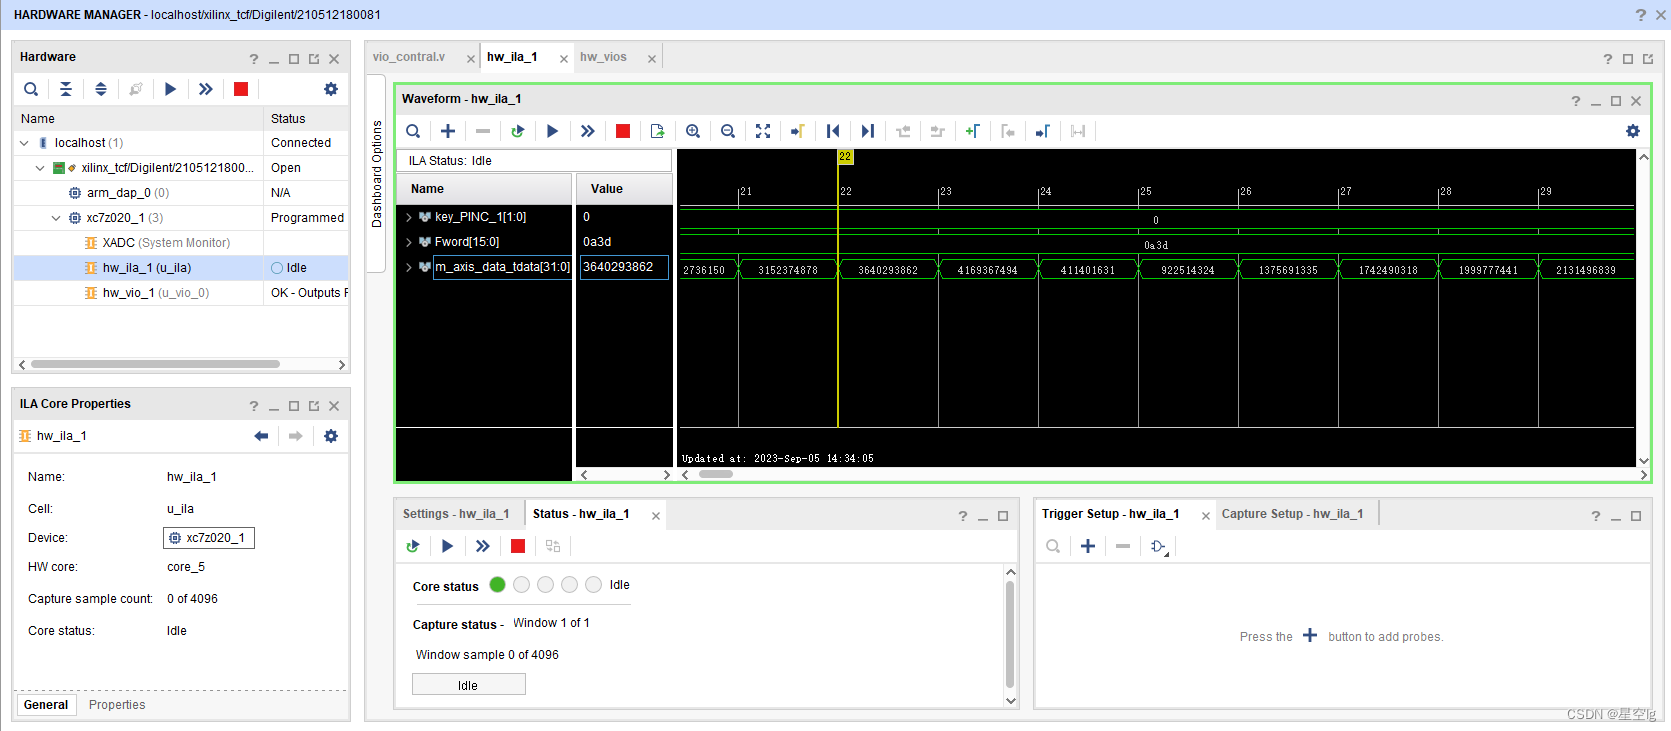
Task: Click the Value column header
Action: pos(623,189)
